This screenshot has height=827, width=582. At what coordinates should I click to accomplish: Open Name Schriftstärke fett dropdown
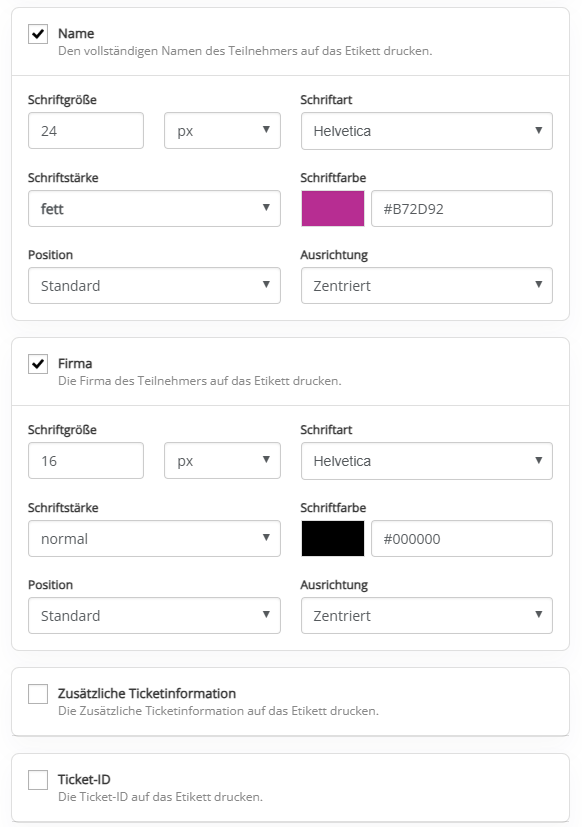point(154,209)
